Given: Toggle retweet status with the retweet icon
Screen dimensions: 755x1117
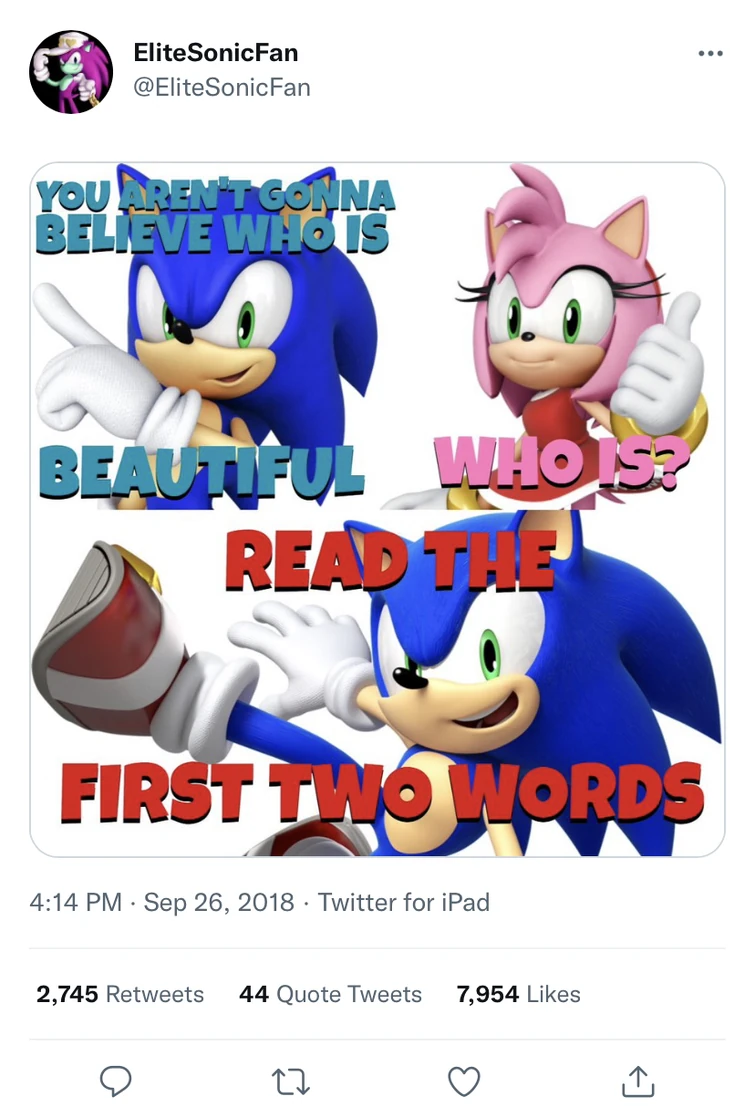Looking at the screenshot, I should click(x=290, y=1081).
